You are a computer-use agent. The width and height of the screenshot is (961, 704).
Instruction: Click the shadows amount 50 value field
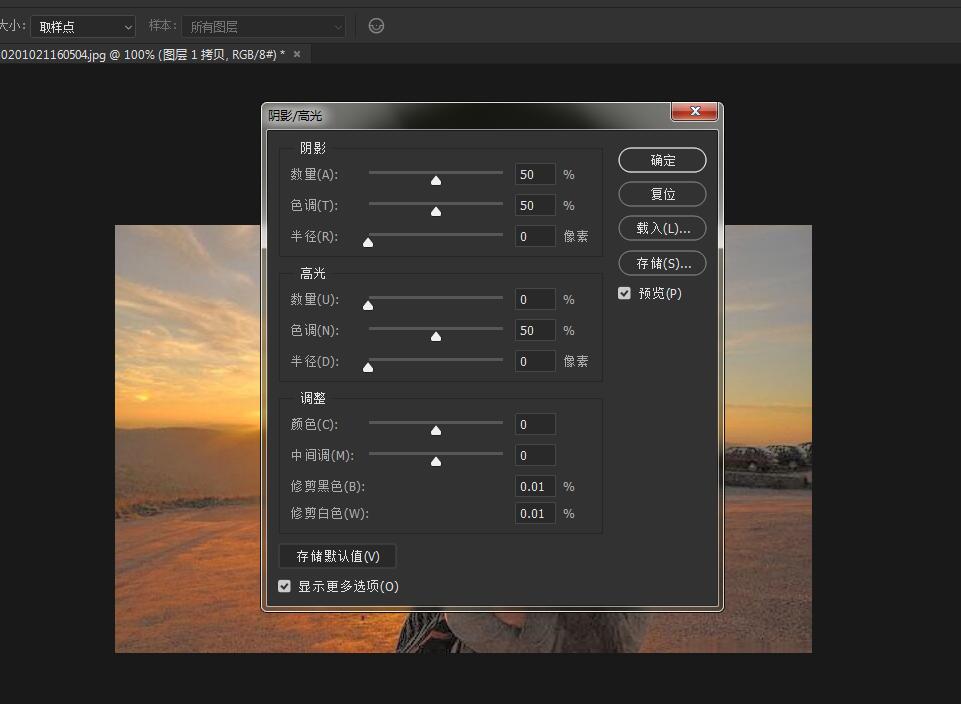coord(534,174)
